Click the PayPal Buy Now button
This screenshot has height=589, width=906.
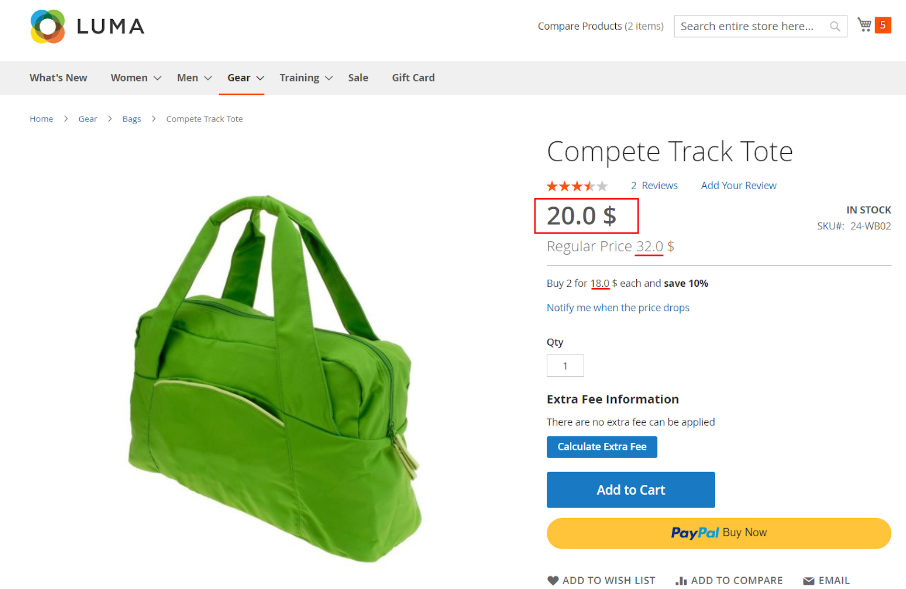click(719, 533)
